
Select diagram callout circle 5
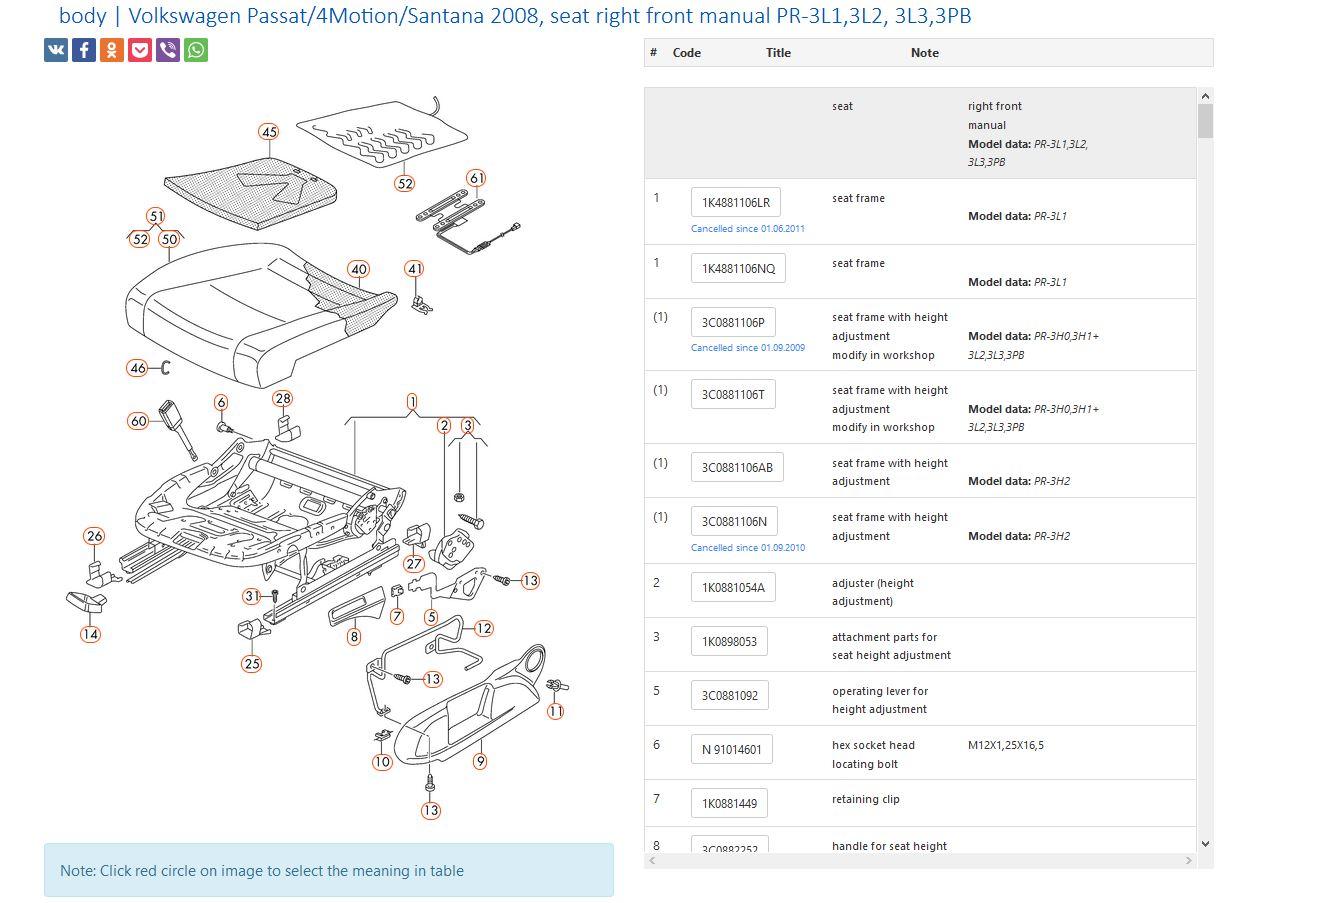[x=431, y=617]
